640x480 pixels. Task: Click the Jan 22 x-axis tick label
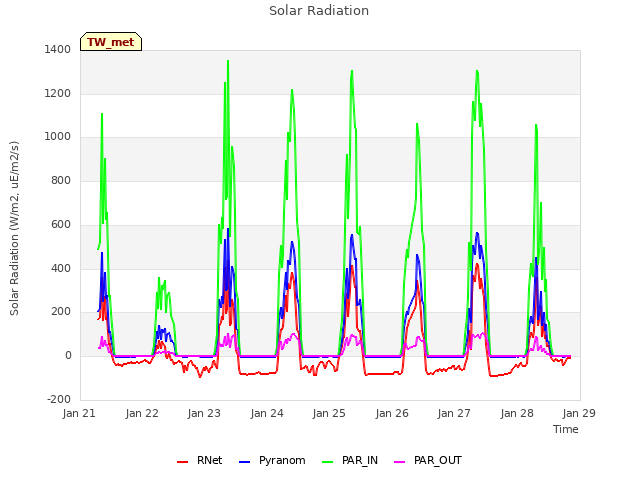(x=142, y=413)
